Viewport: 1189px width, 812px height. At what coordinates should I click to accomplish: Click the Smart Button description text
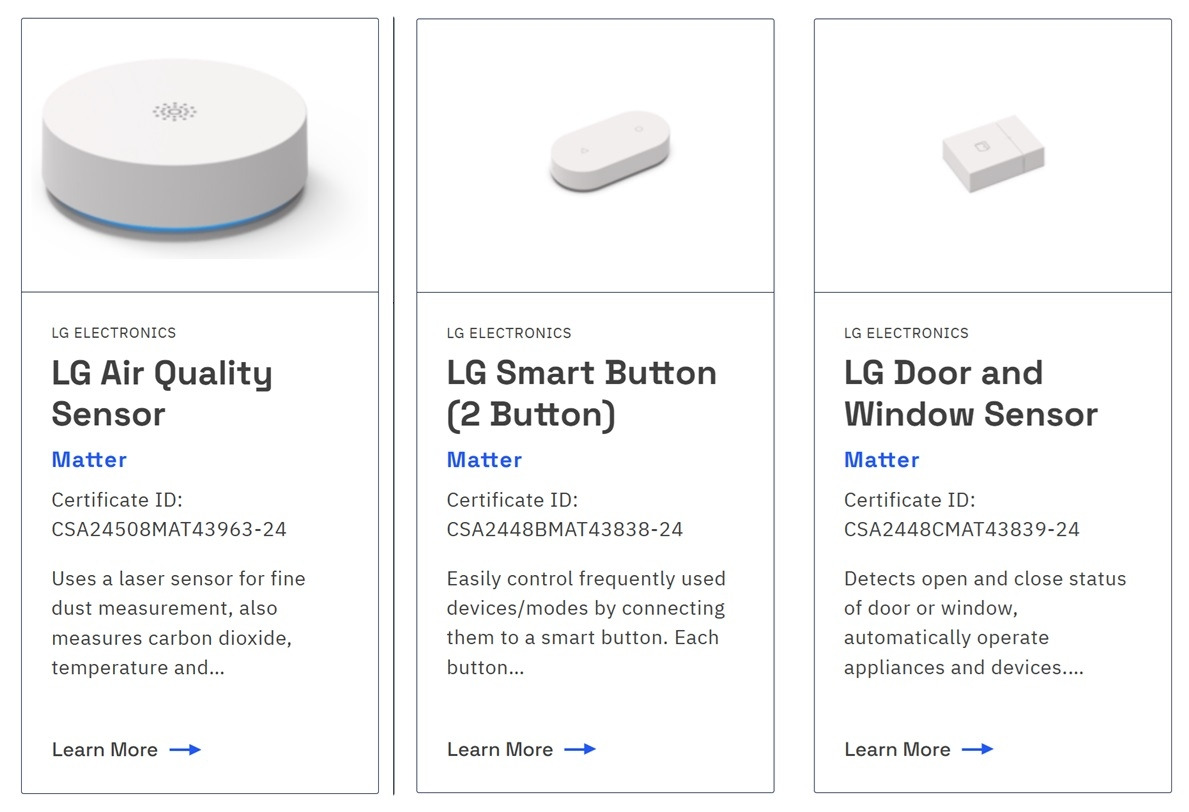tap(585, 622)
